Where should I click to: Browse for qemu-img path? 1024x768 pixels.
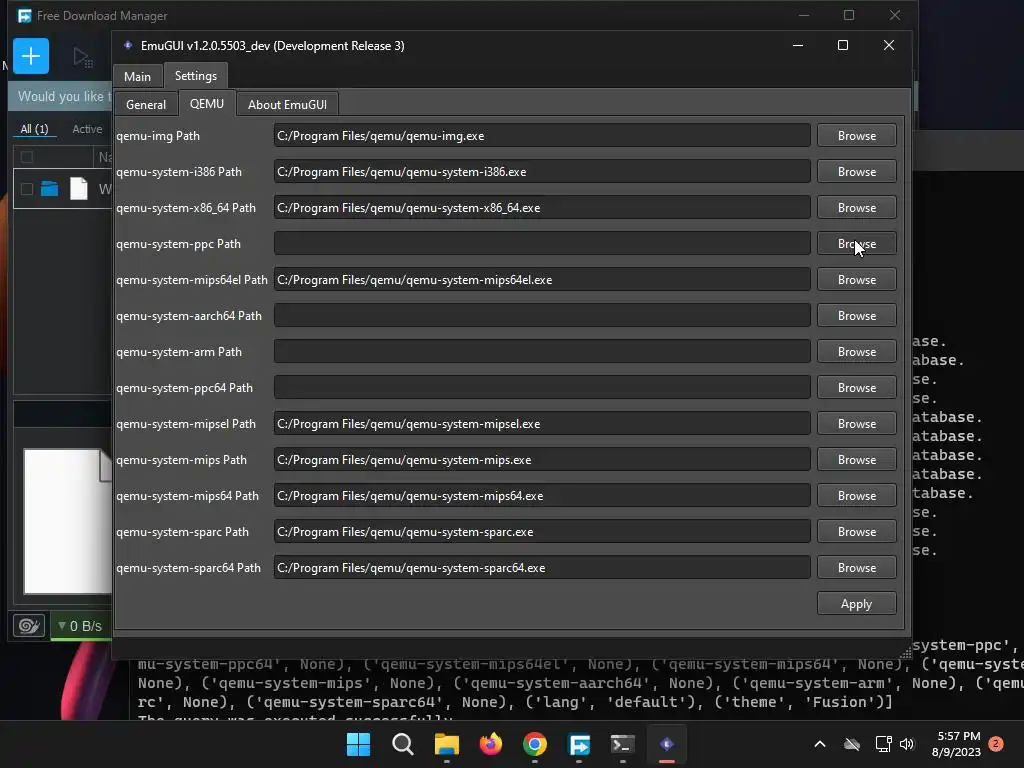pyautogui.click(x=857, y=136)
